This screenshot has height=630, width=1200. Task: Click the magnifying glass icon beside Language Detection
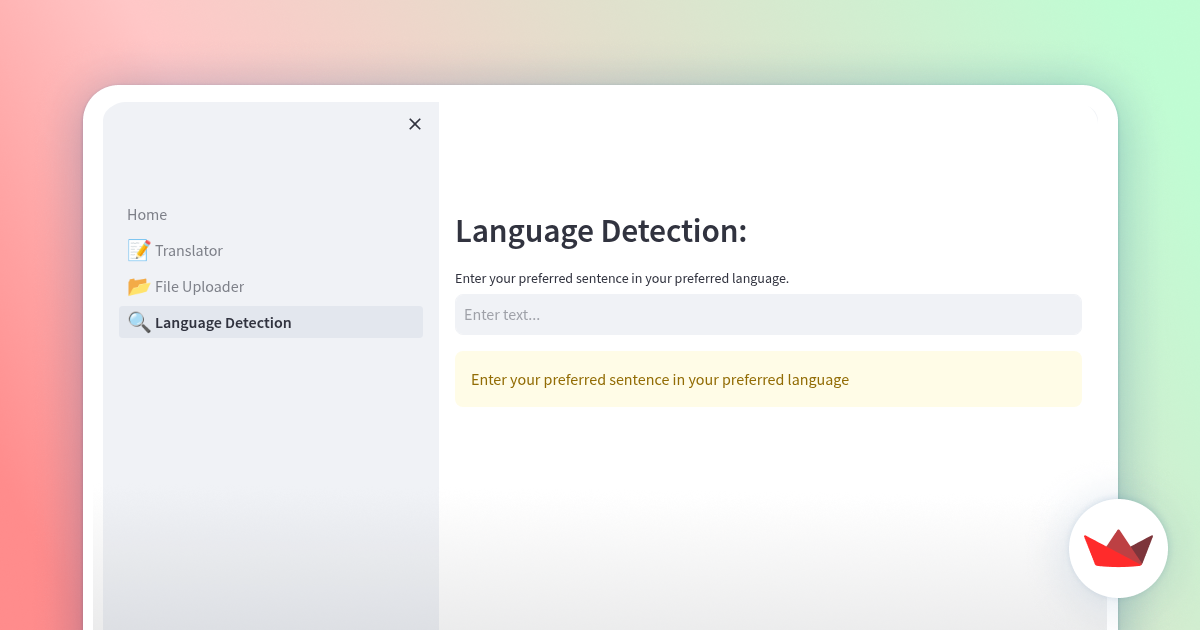[139, 322]
